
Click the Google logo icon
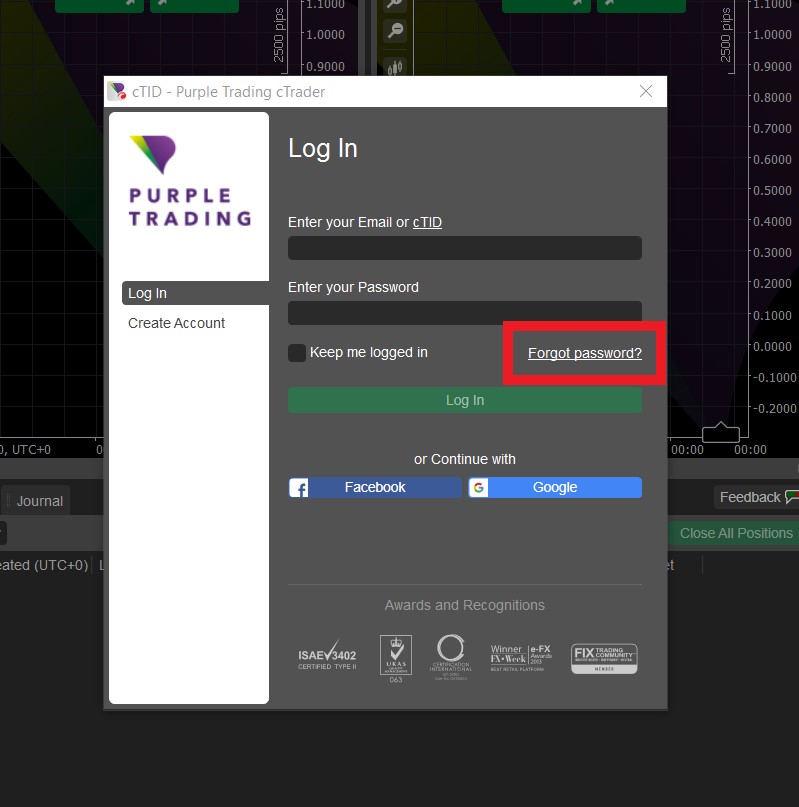[x=478, y=487]
